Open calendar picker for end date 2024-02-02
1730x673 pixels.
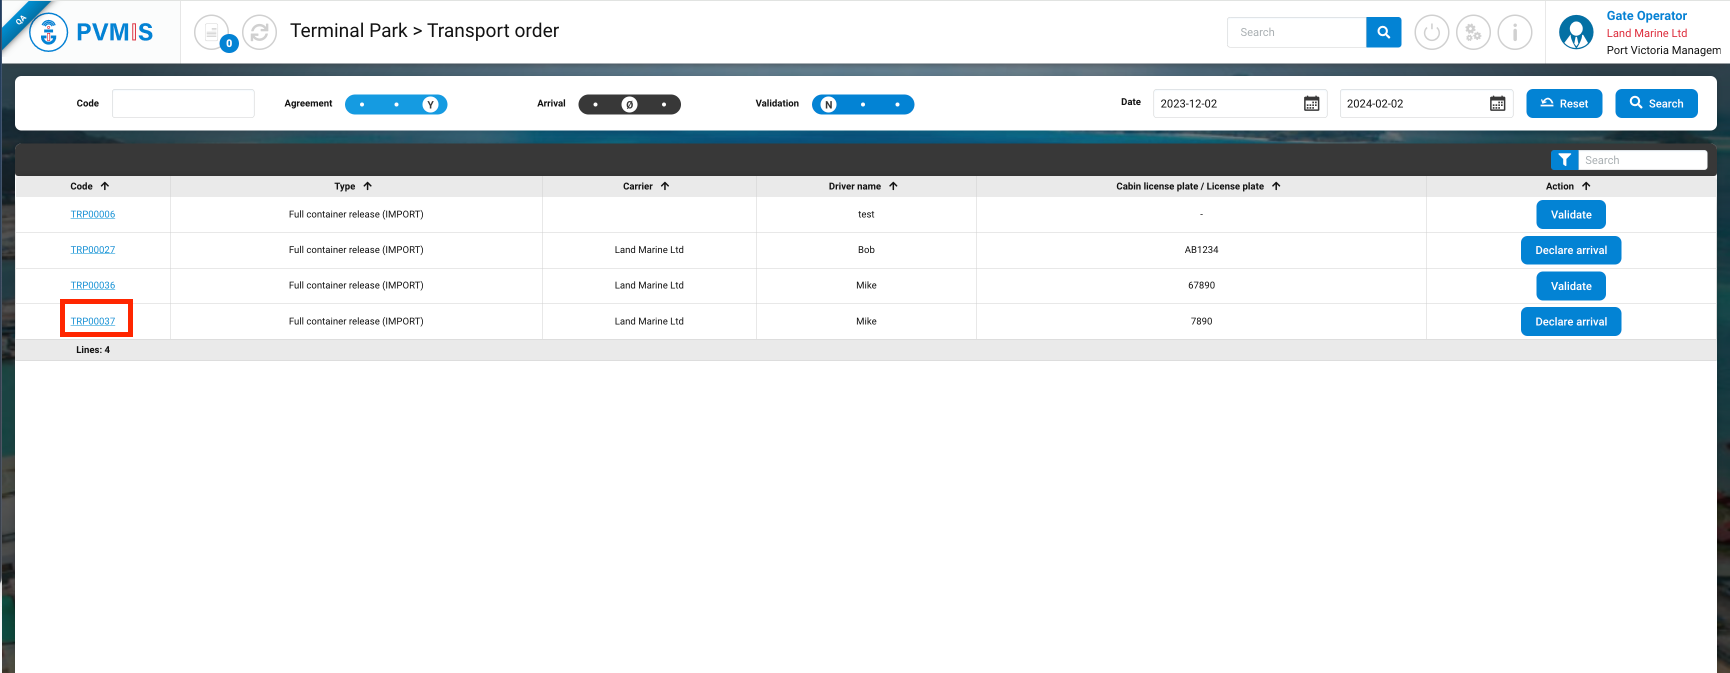click(1497, 104)
